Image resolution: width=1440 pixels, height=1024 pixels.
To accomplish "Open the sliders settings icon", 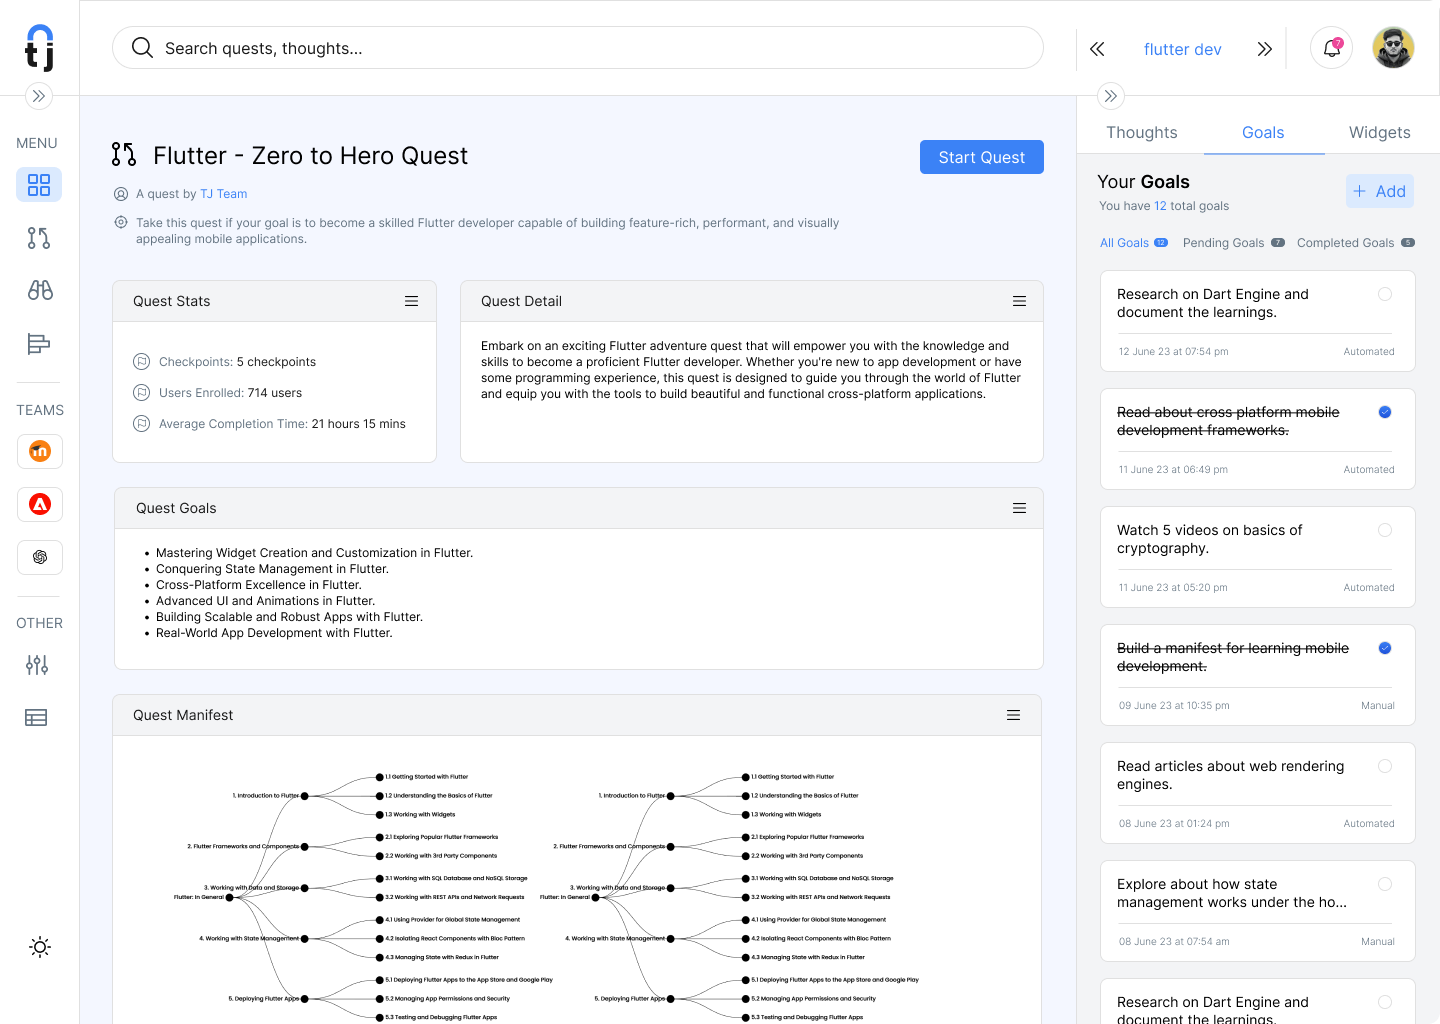I will [37, 665].
